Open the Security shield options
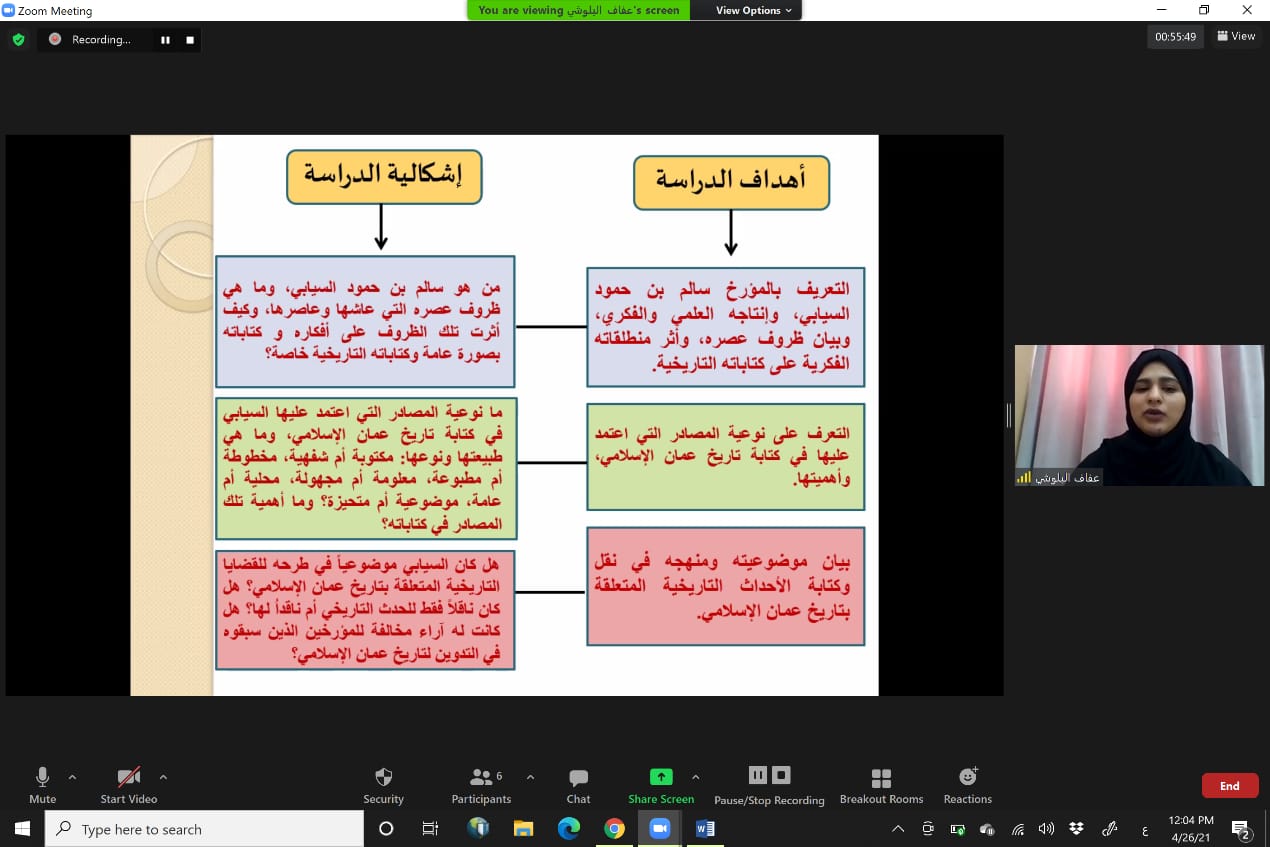This screenshot has width=1270, height=847. [x=383, y=785]
